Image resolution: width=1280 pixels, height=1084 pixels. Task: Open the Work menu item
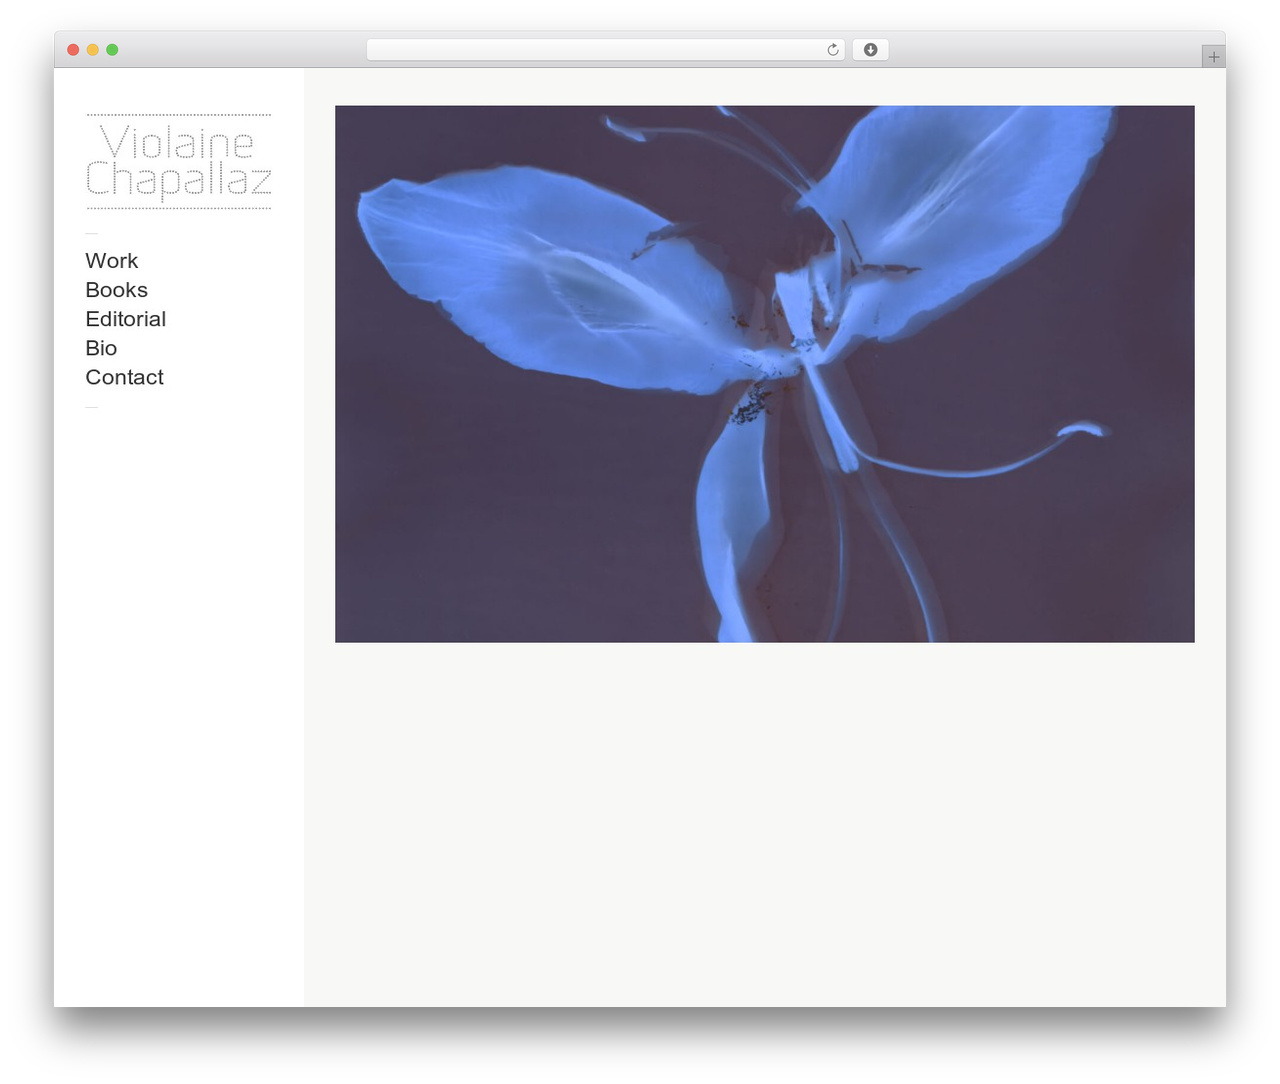click(x=112, y=261)
